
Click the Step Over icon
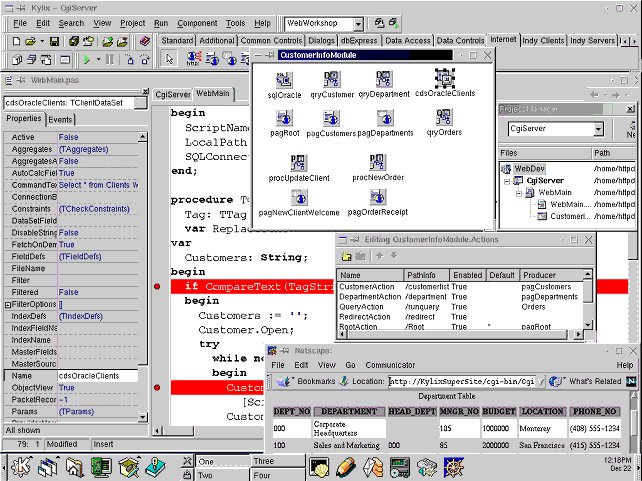pos(145,60)
